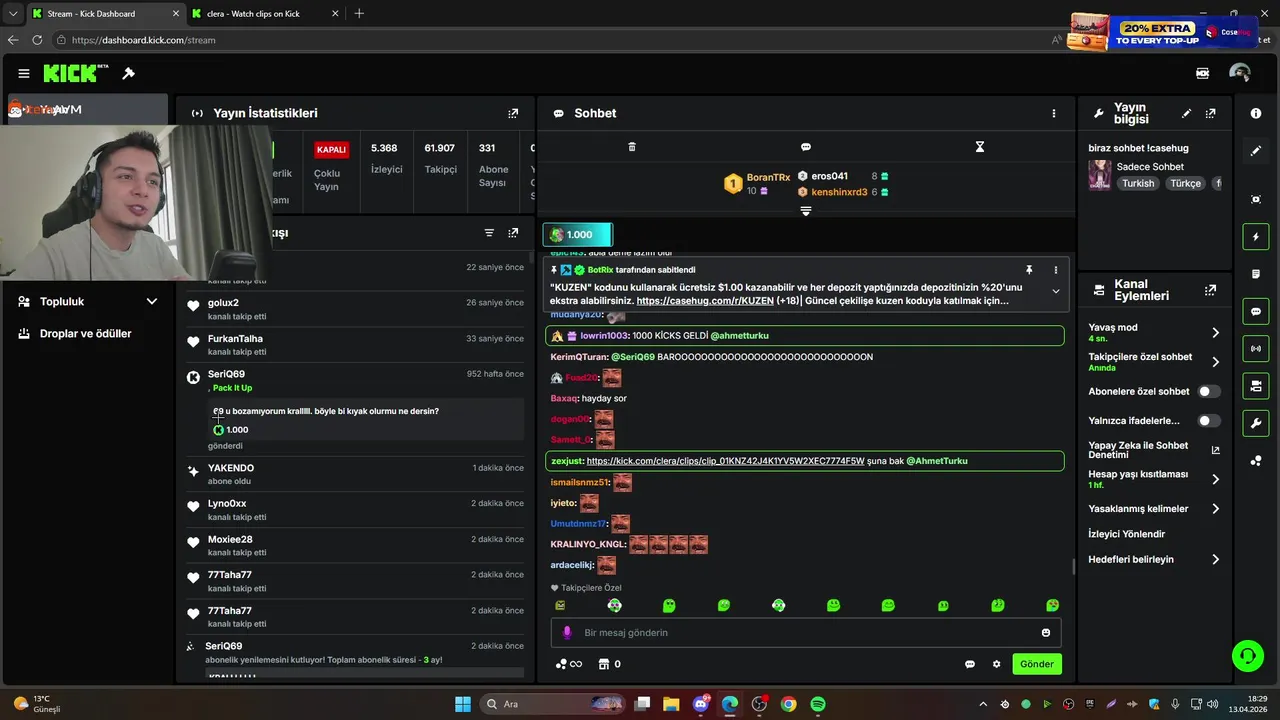Open the emoji picker in message box
This screenshot has width=1280, height=720.
pyautogui.click(x=1046, y=633)
